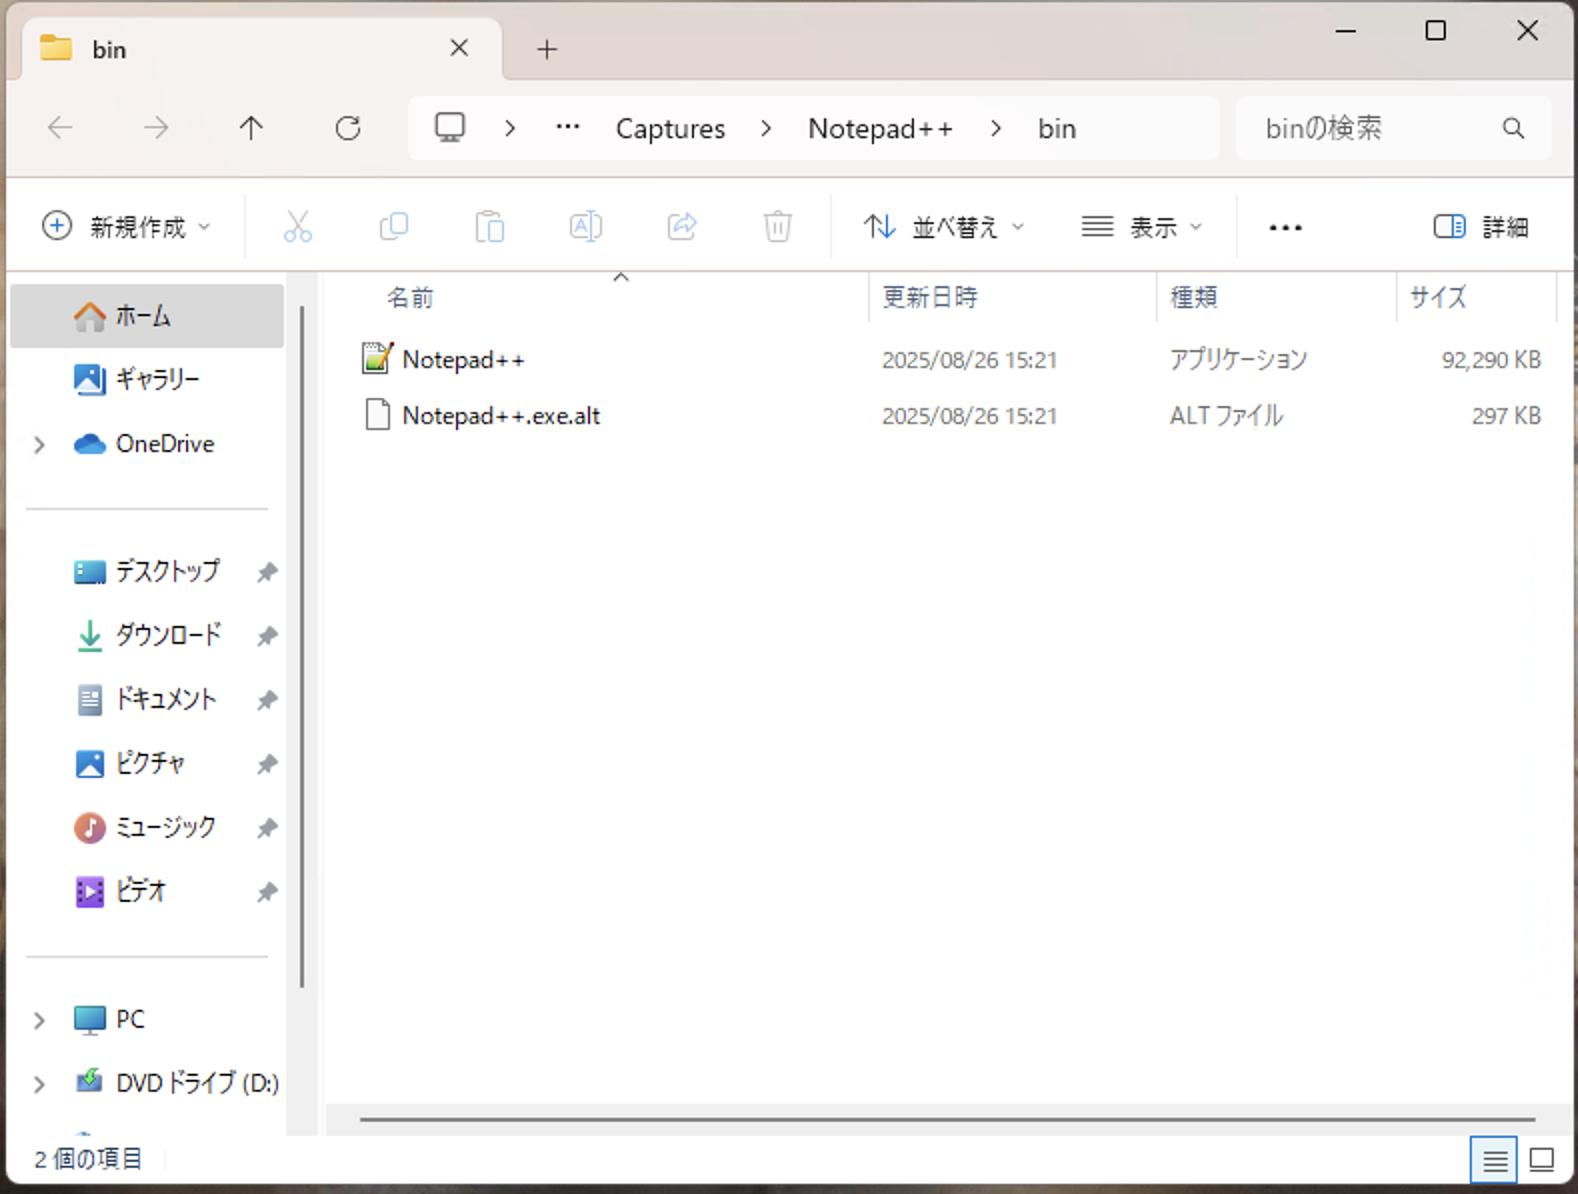Open the 並べ替え sort dropdown
This screenshot has height=1194, width=1578.
pyautogui.click(x=944, y=227)
